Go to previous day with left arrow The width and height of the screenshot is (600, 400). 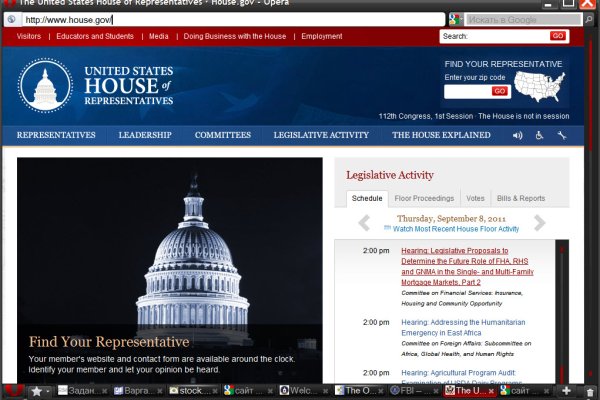(364, 223)
